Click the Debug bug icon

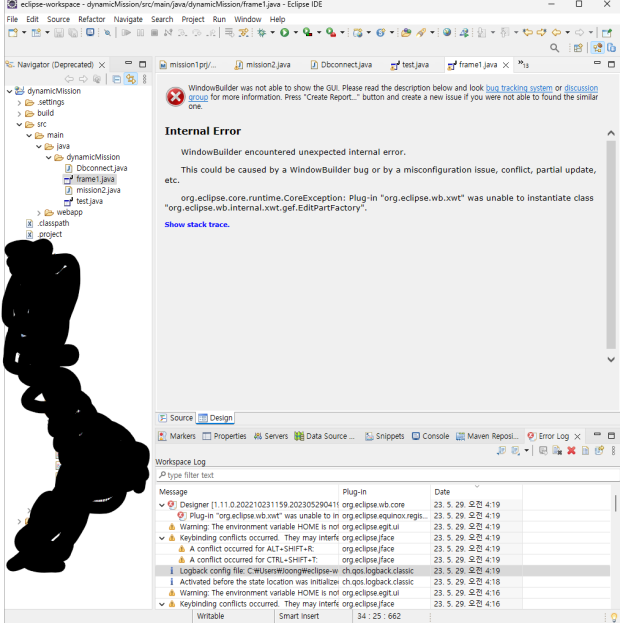tap(262, 33)
